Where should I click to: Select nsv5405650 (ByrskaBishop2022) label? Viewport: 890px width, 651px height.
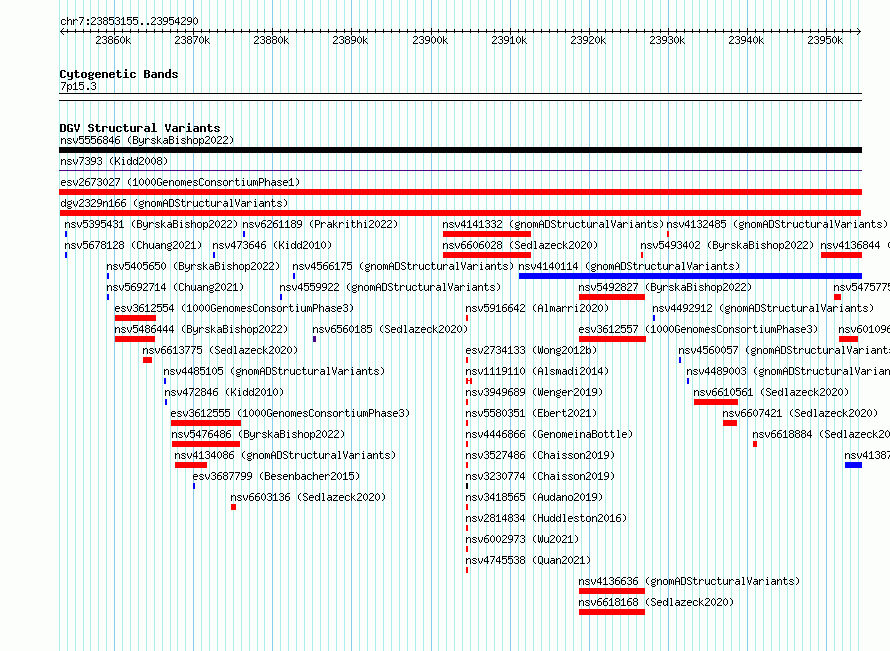(193, 266)
